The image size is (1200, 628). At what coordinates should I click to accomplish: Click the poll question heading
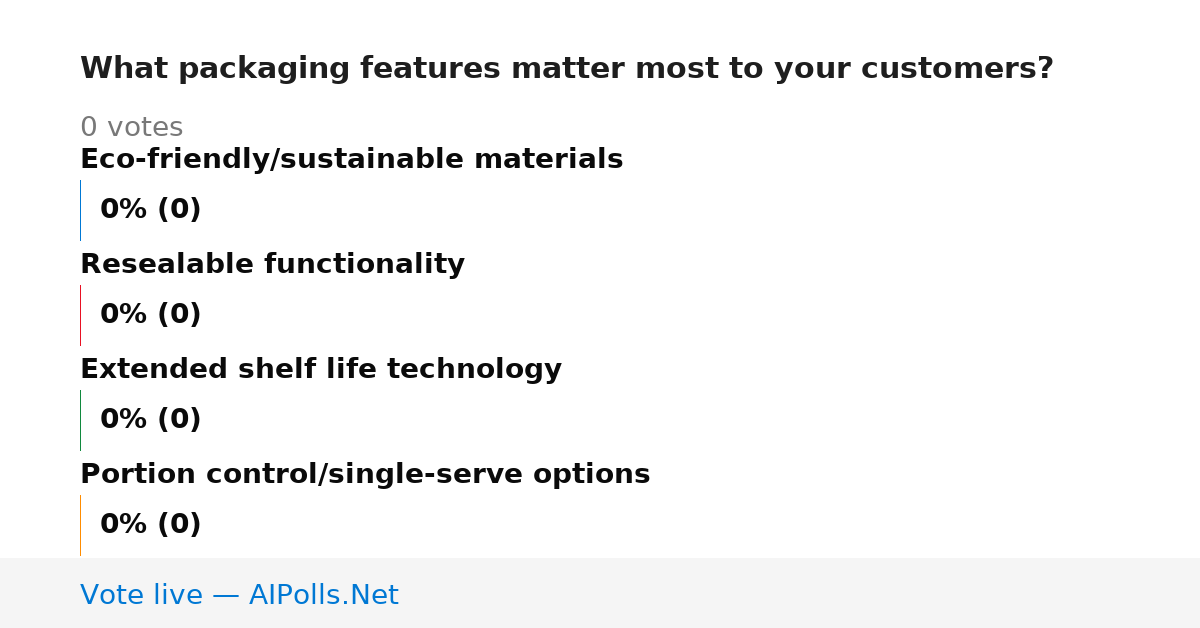click(x=566, y=69)
